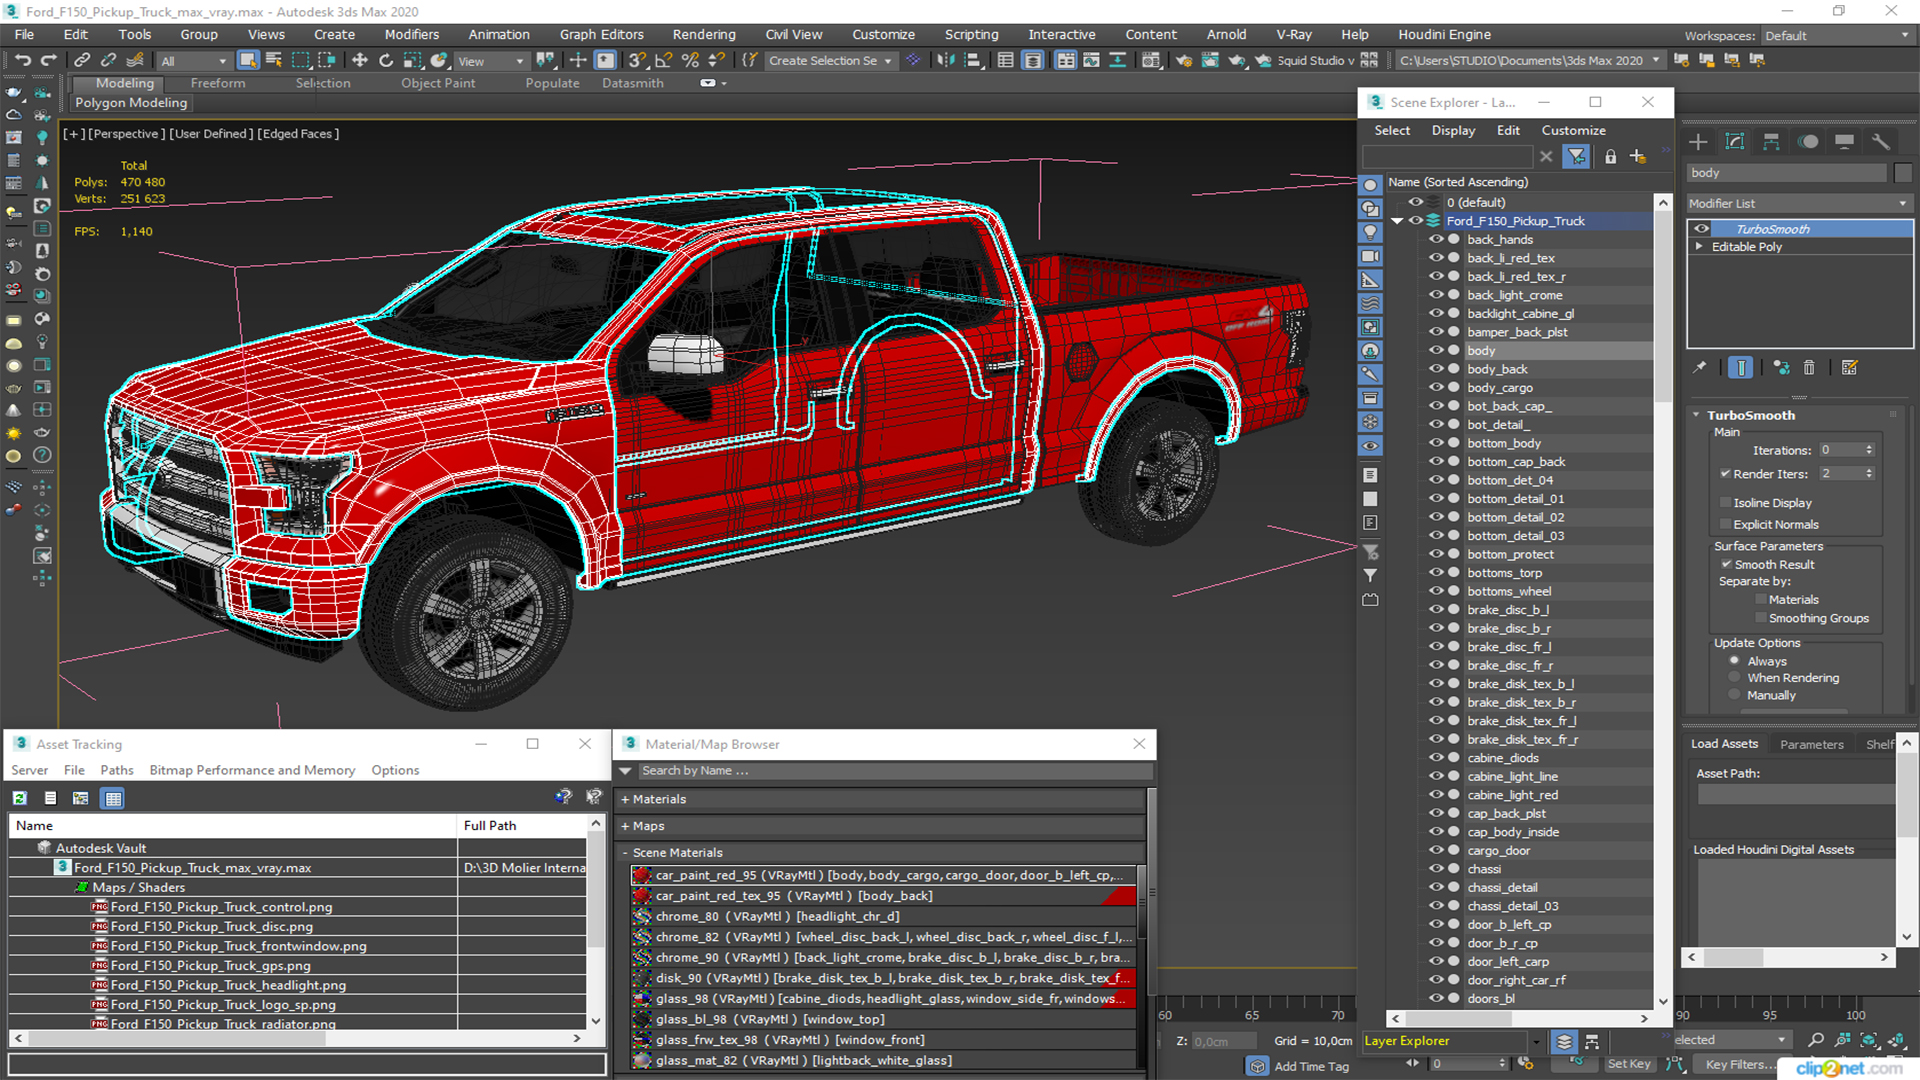Image resolution: width=1920 pixels, height=1080 pixels.
Task: Choose the Select and Move tool
Action: [360, 61]
